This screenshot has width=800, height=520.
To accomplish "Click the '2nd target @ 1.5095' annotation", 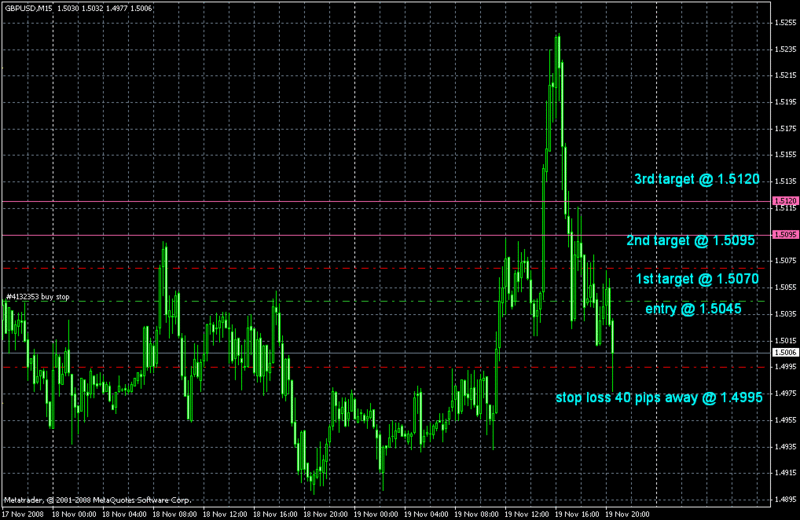I will [x=691, y=240].
